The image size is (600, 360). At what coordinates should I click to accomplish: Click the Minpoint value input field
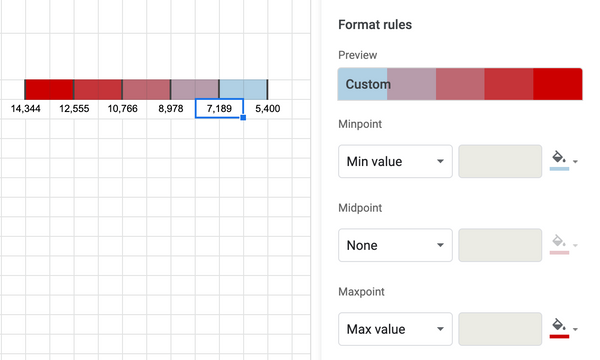[x=500, y=161]
